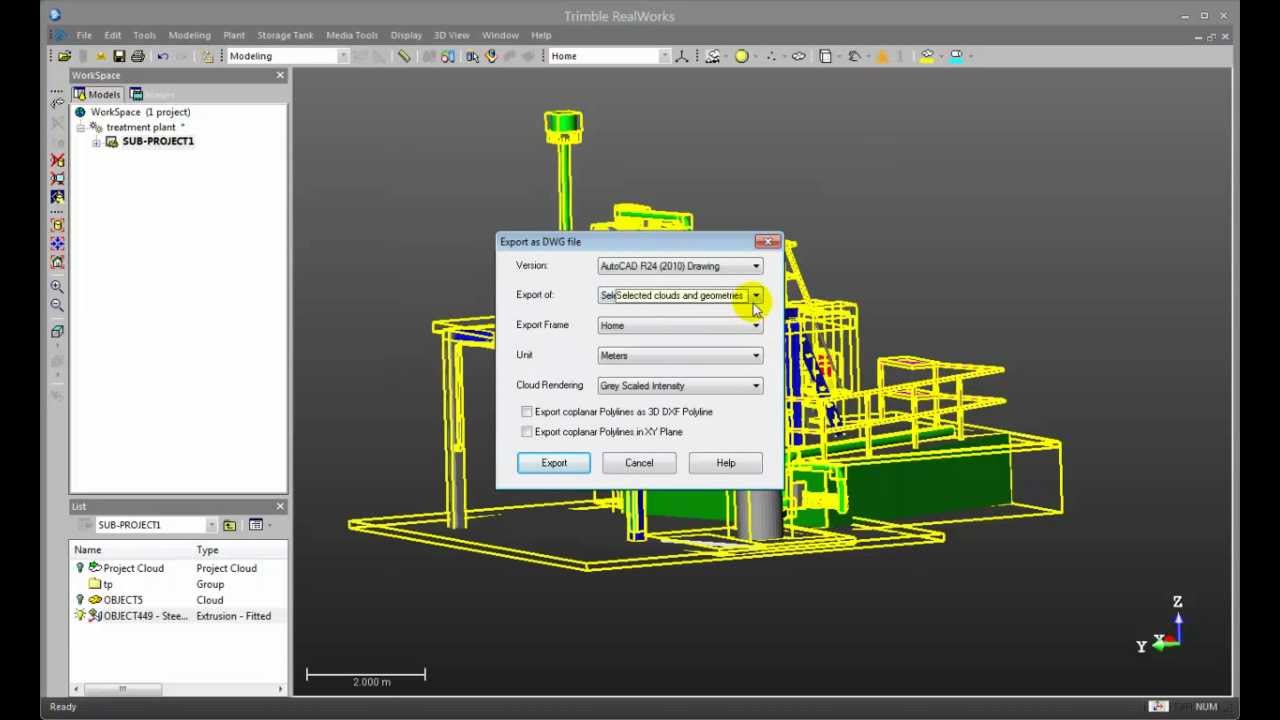1280x720 pixels.
Task: Open the Media Tools menu
Action: coord(352,35)
